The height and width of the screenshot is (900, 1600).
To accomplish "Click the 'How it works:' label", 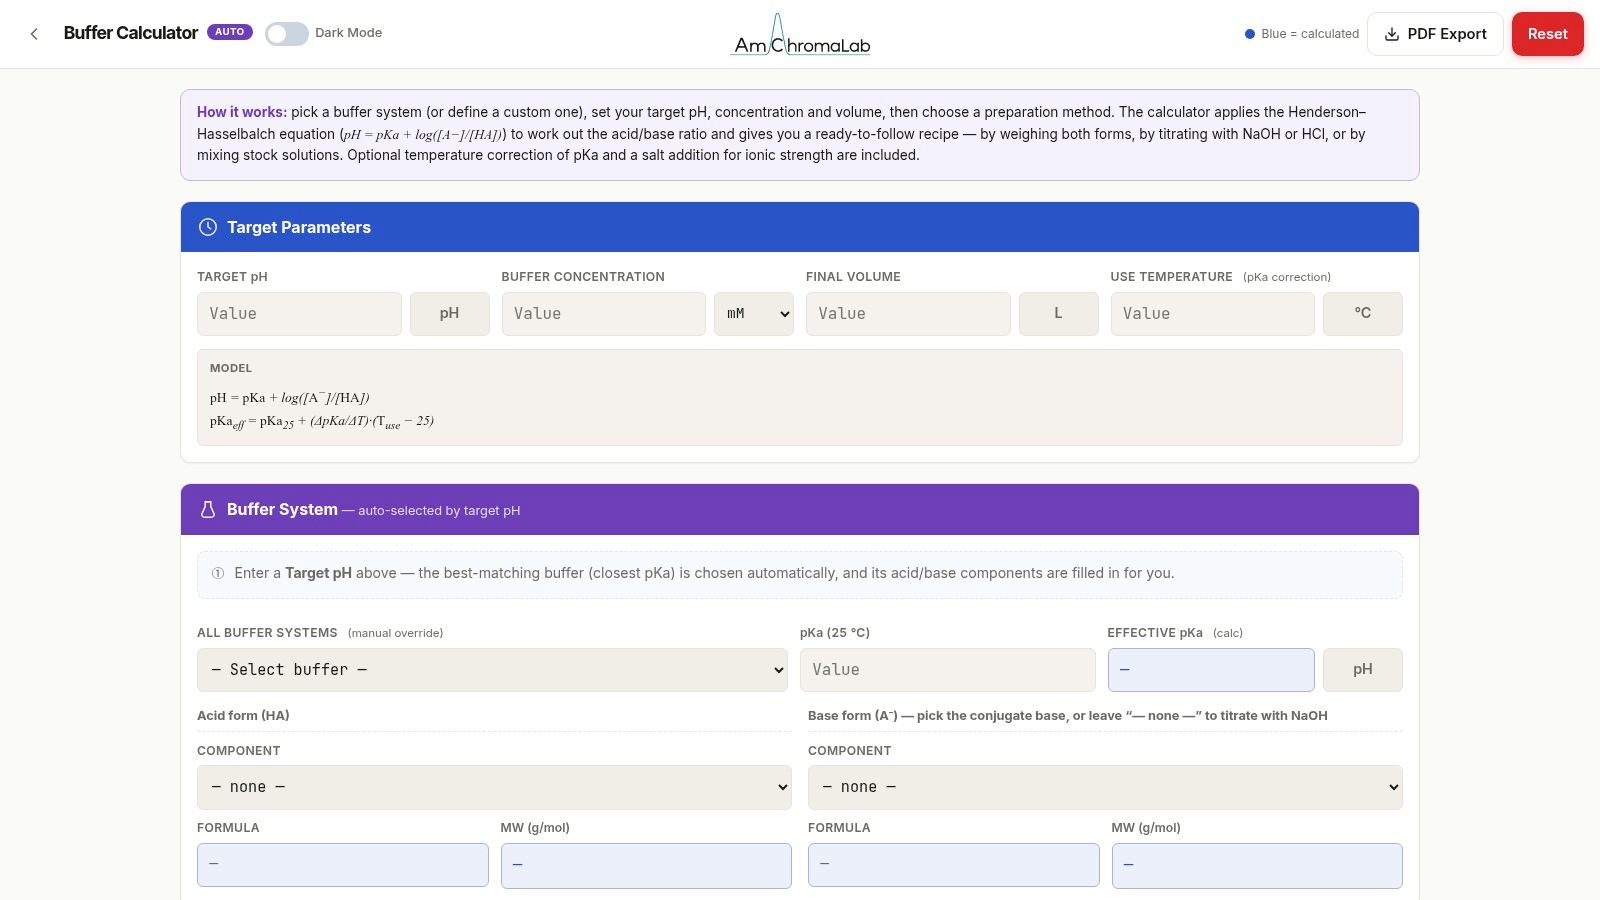I will tap(242, 112).
